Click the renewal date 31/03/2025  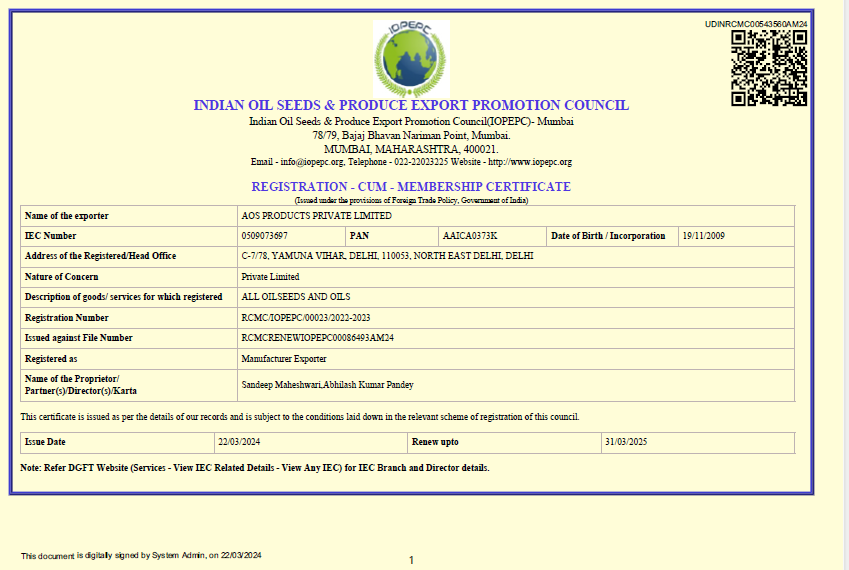click(x=626, y=442)
